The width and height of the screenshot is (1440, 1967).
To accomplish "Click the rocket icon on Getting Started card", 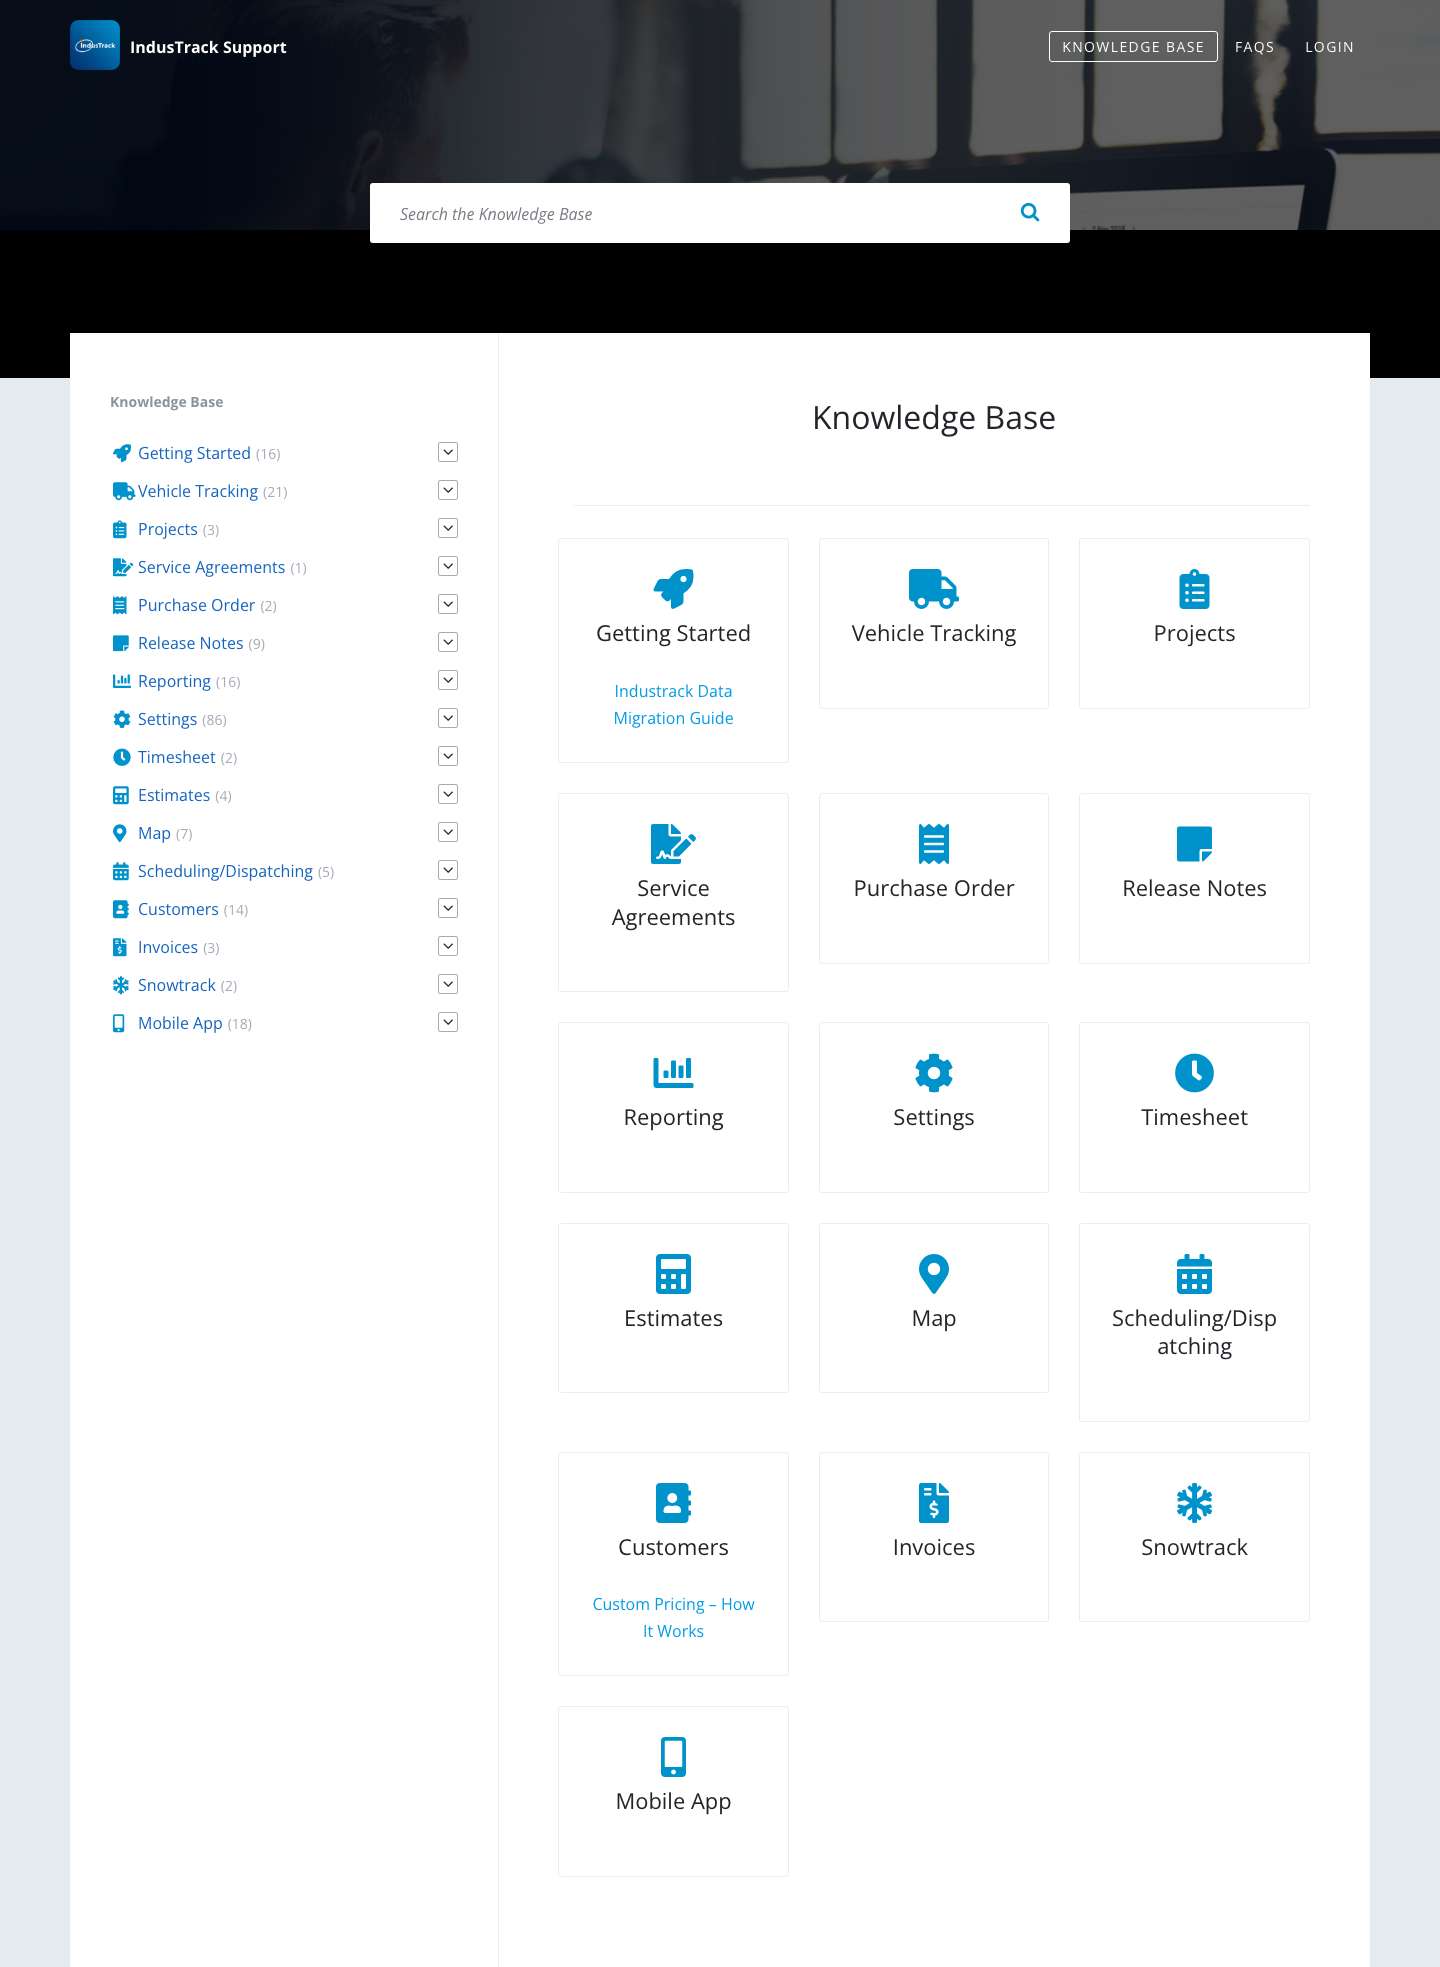I will point(673,589).
